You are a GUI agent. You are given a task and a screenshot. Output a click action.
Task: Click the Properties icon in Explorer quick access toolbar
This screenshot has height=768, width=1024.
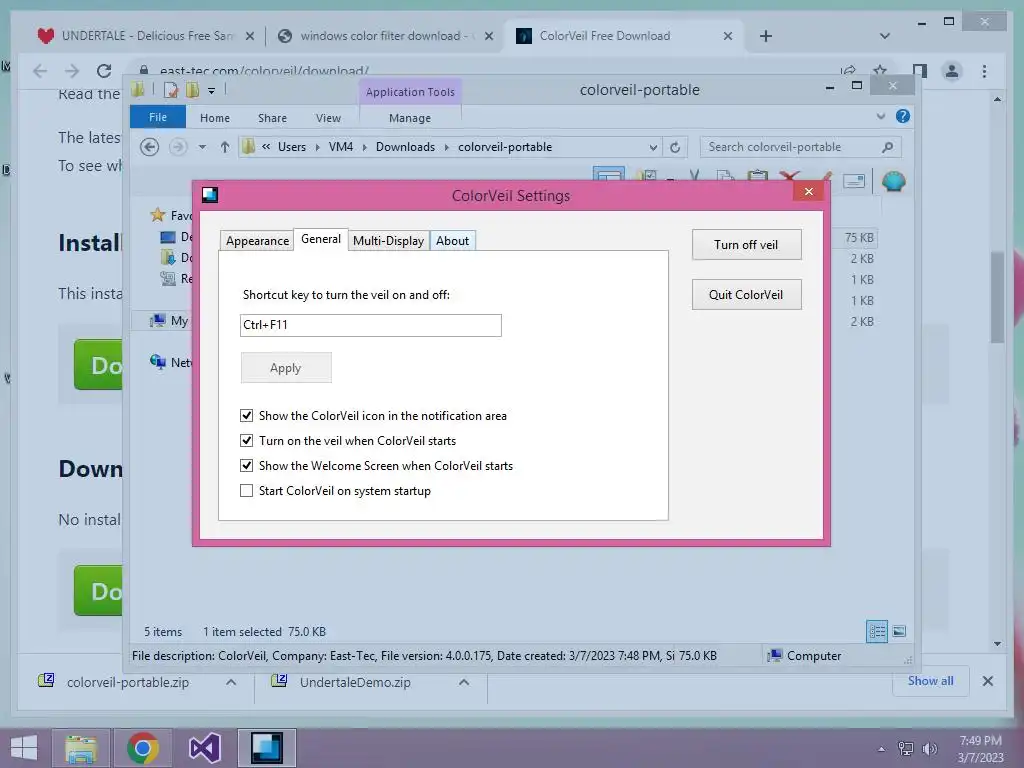(x=171, y=90)
